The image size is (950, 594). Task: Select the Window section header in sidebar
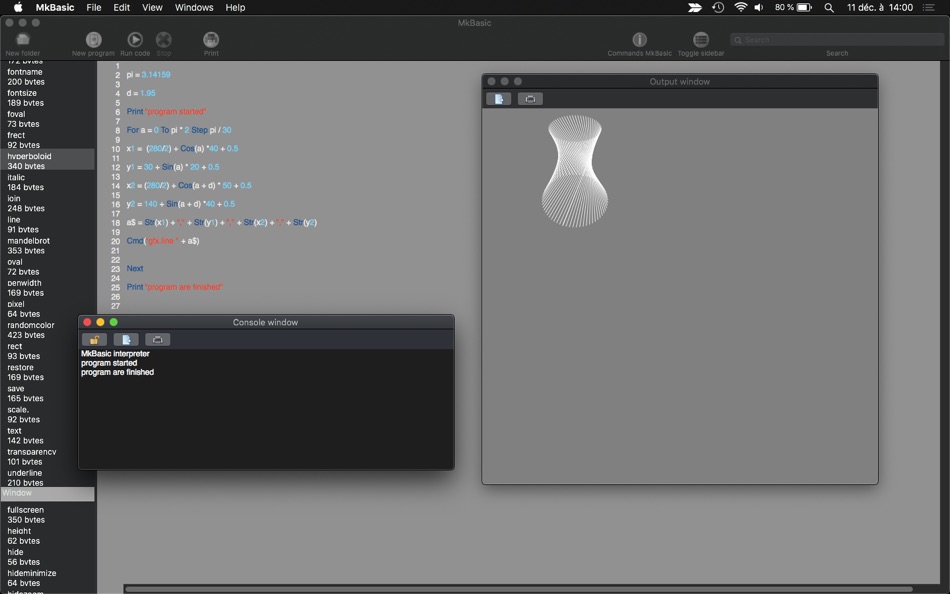(x=47, y=493)
